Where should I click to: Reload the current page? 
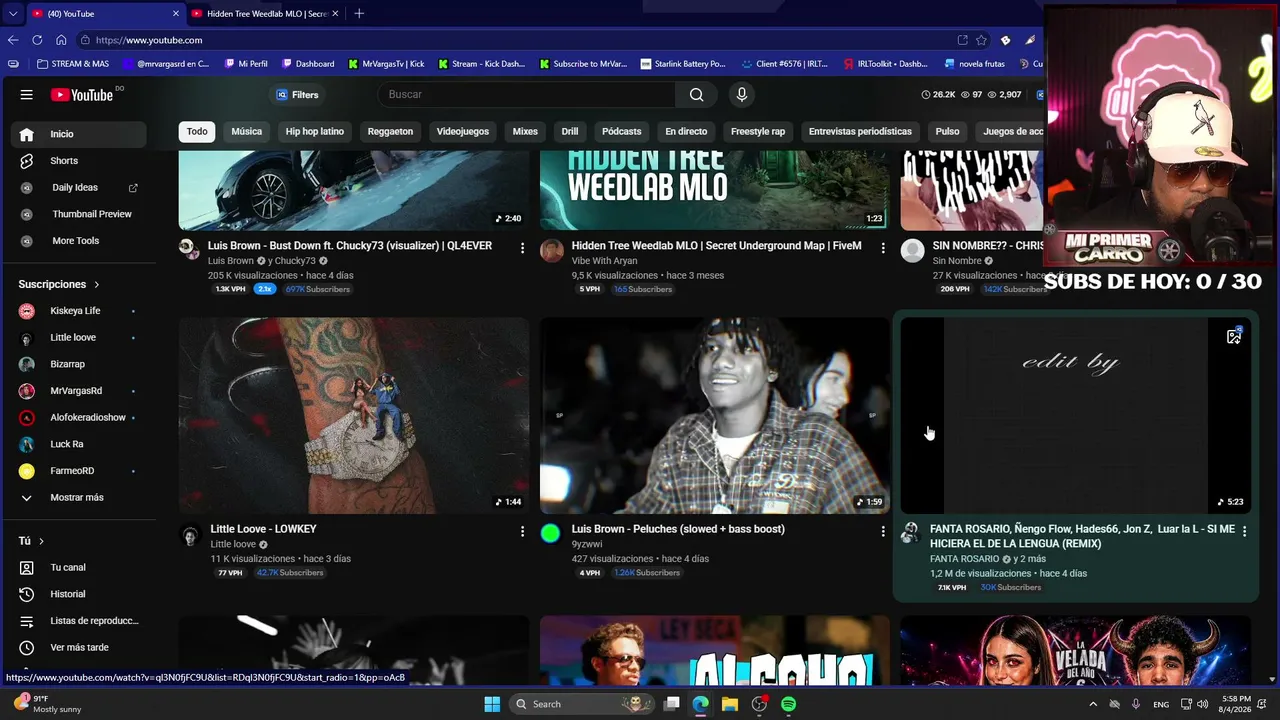37,40
